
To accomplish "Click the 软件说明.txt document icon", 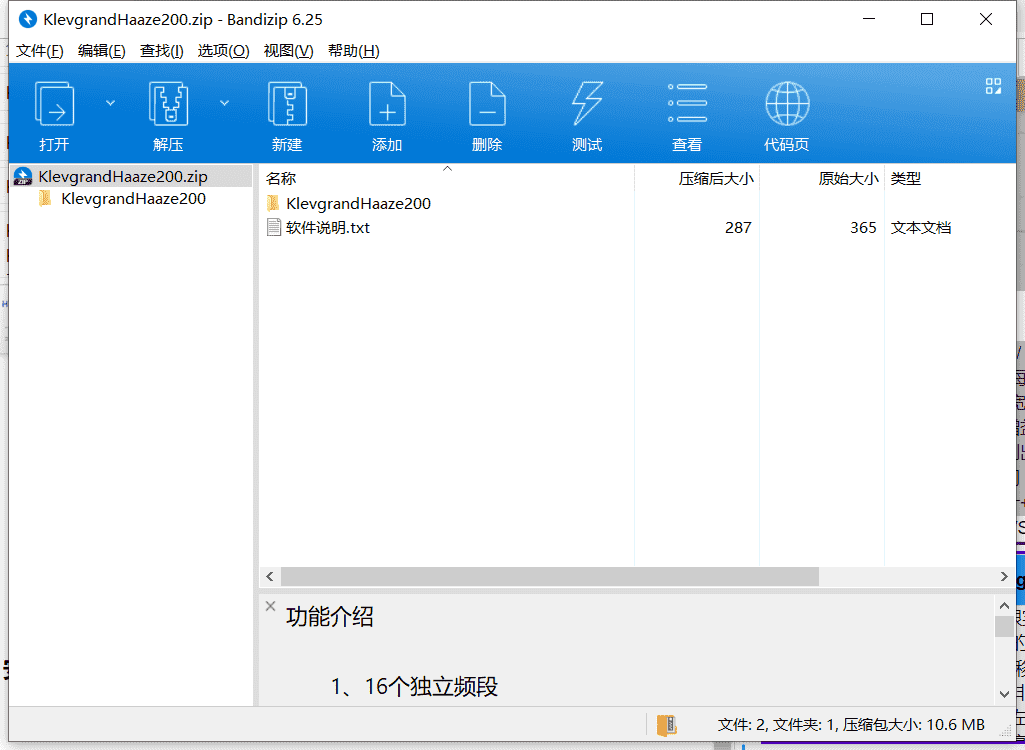I will point(274,228).
